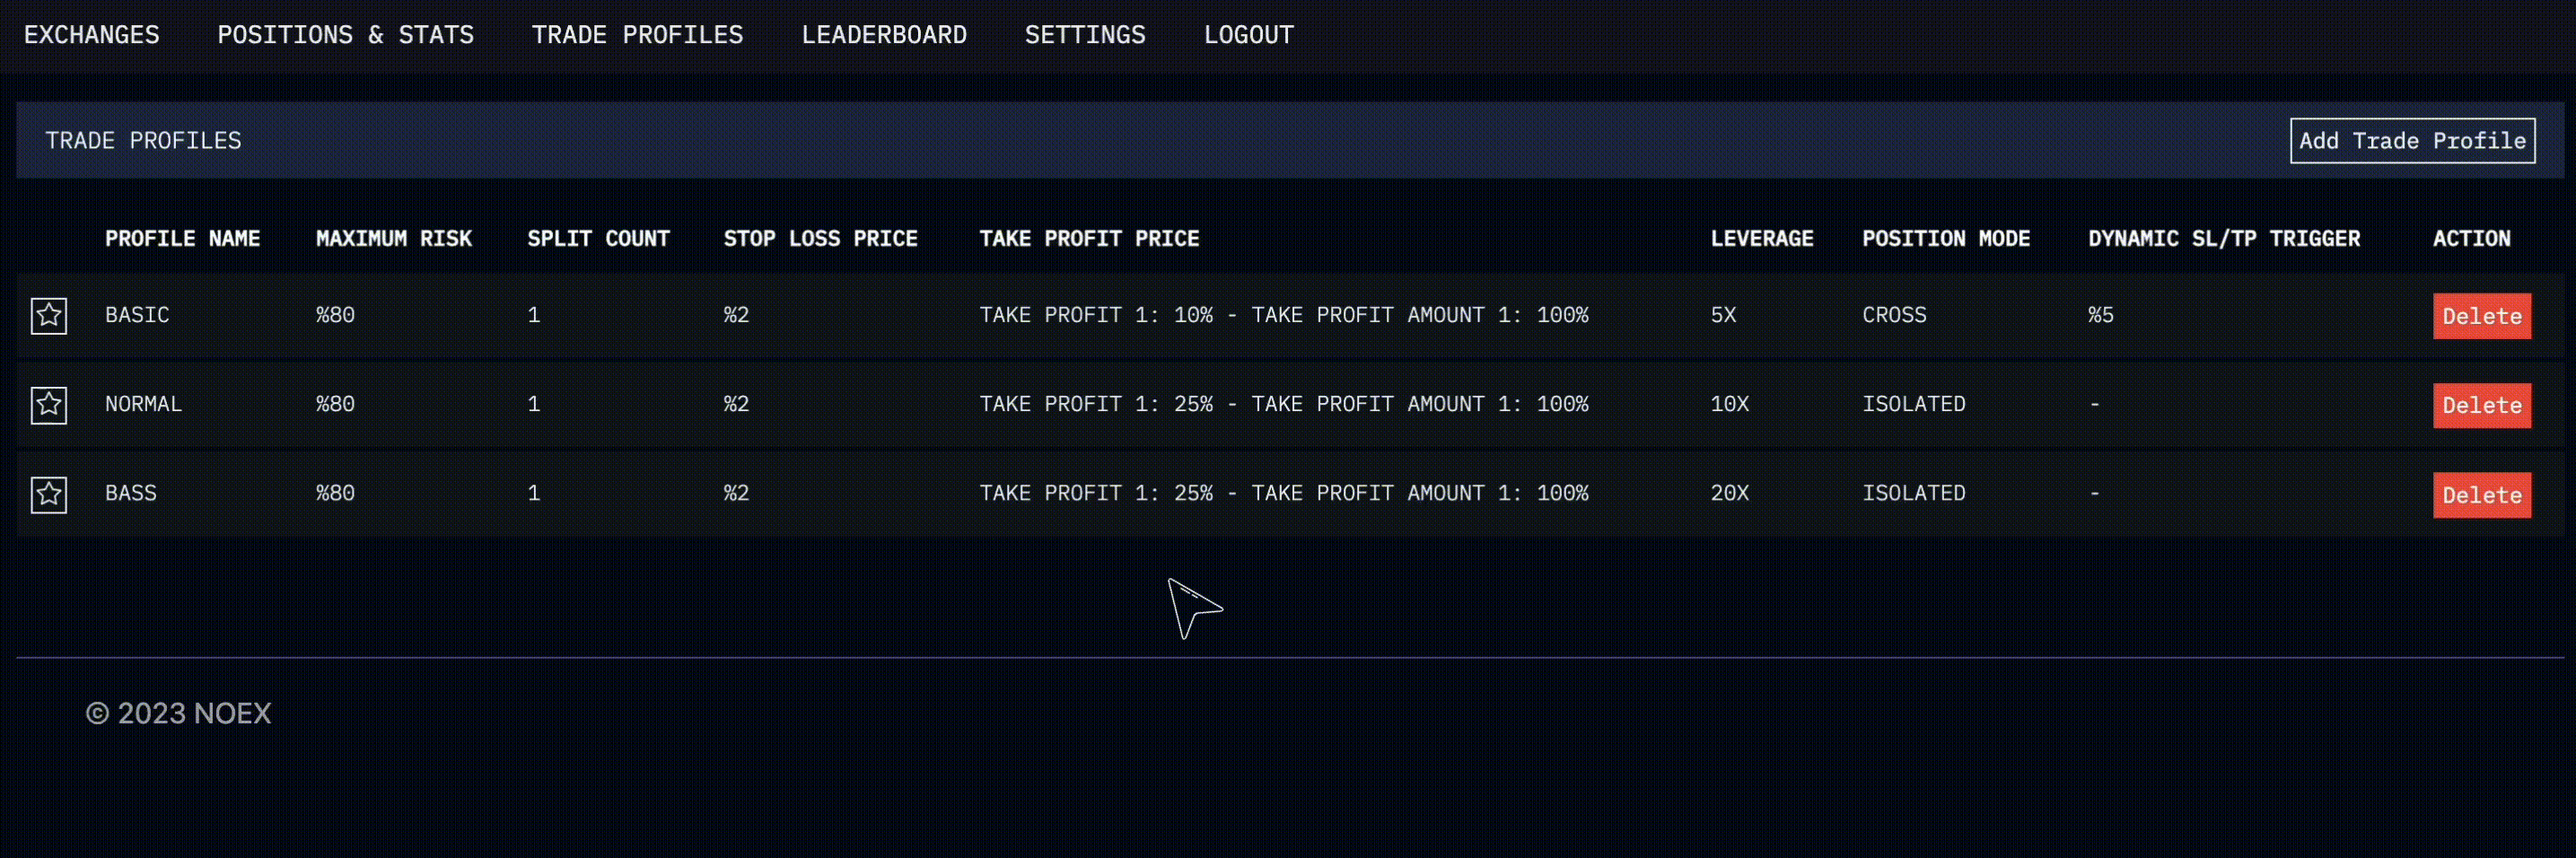Open the LEADERBOARD page

pos(884,35)
